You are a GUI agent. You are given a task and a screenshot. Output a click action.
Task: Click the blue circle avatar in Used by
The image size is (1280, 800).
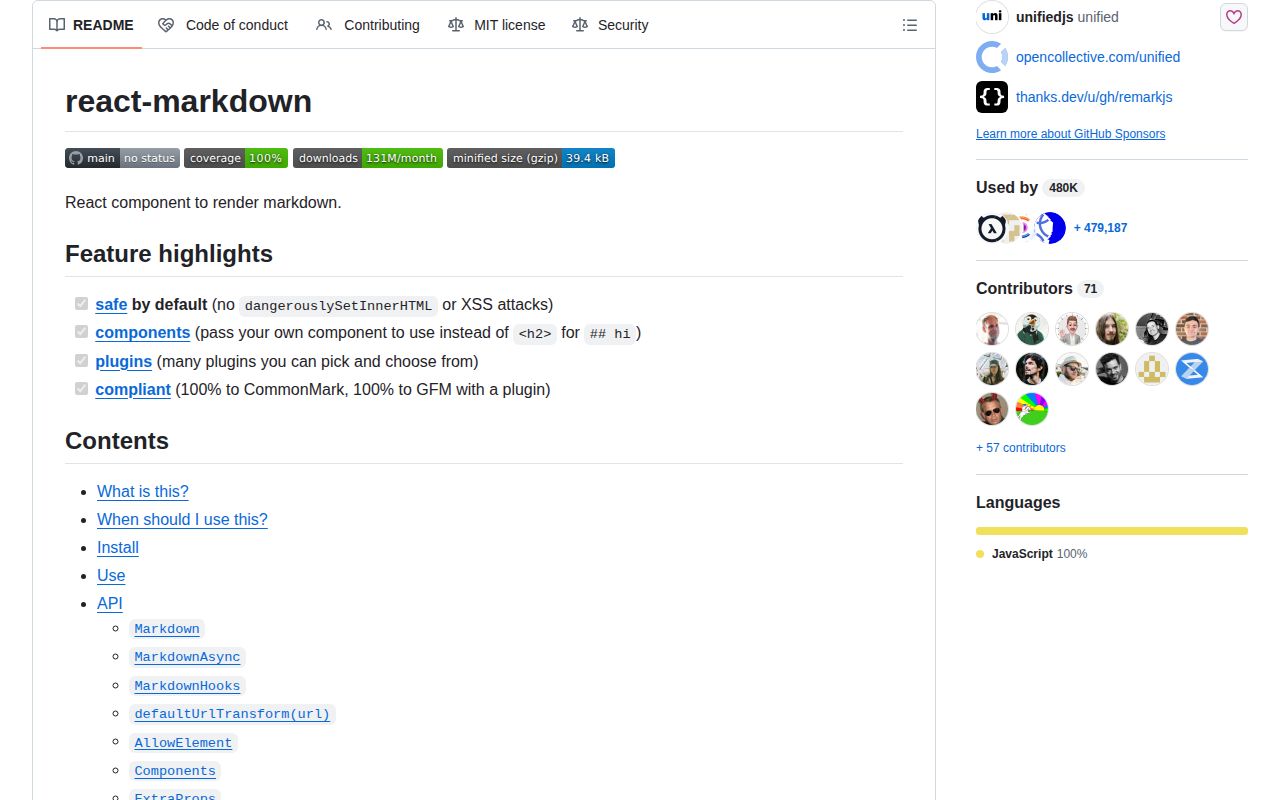1052,228
